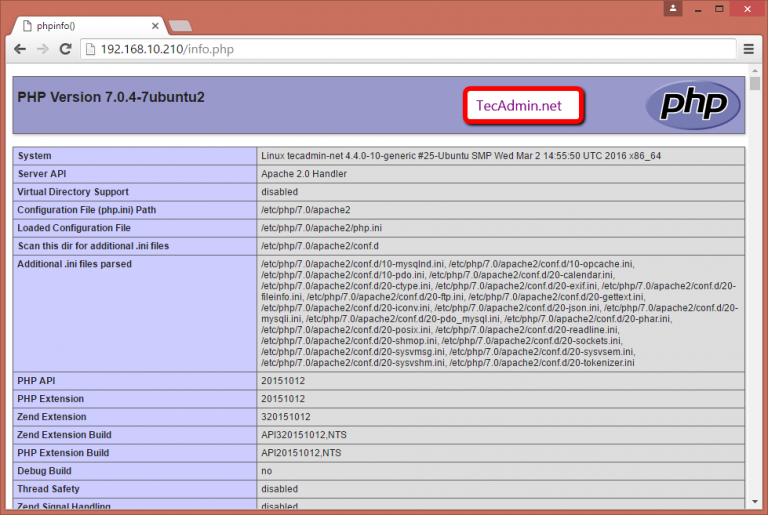Click the PHP logo image
Screen dimensions: 768x515
click(x=693, y=105)
